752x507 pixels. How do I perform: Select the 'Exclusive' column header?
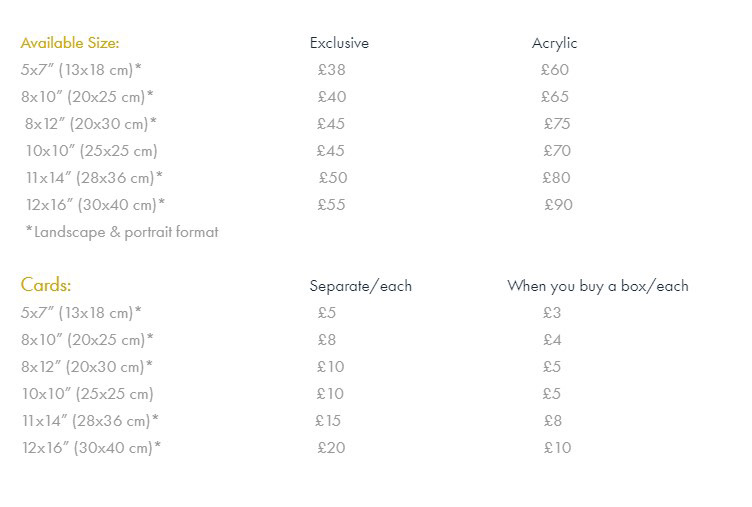pyautogui.click(x=339, y=43)
